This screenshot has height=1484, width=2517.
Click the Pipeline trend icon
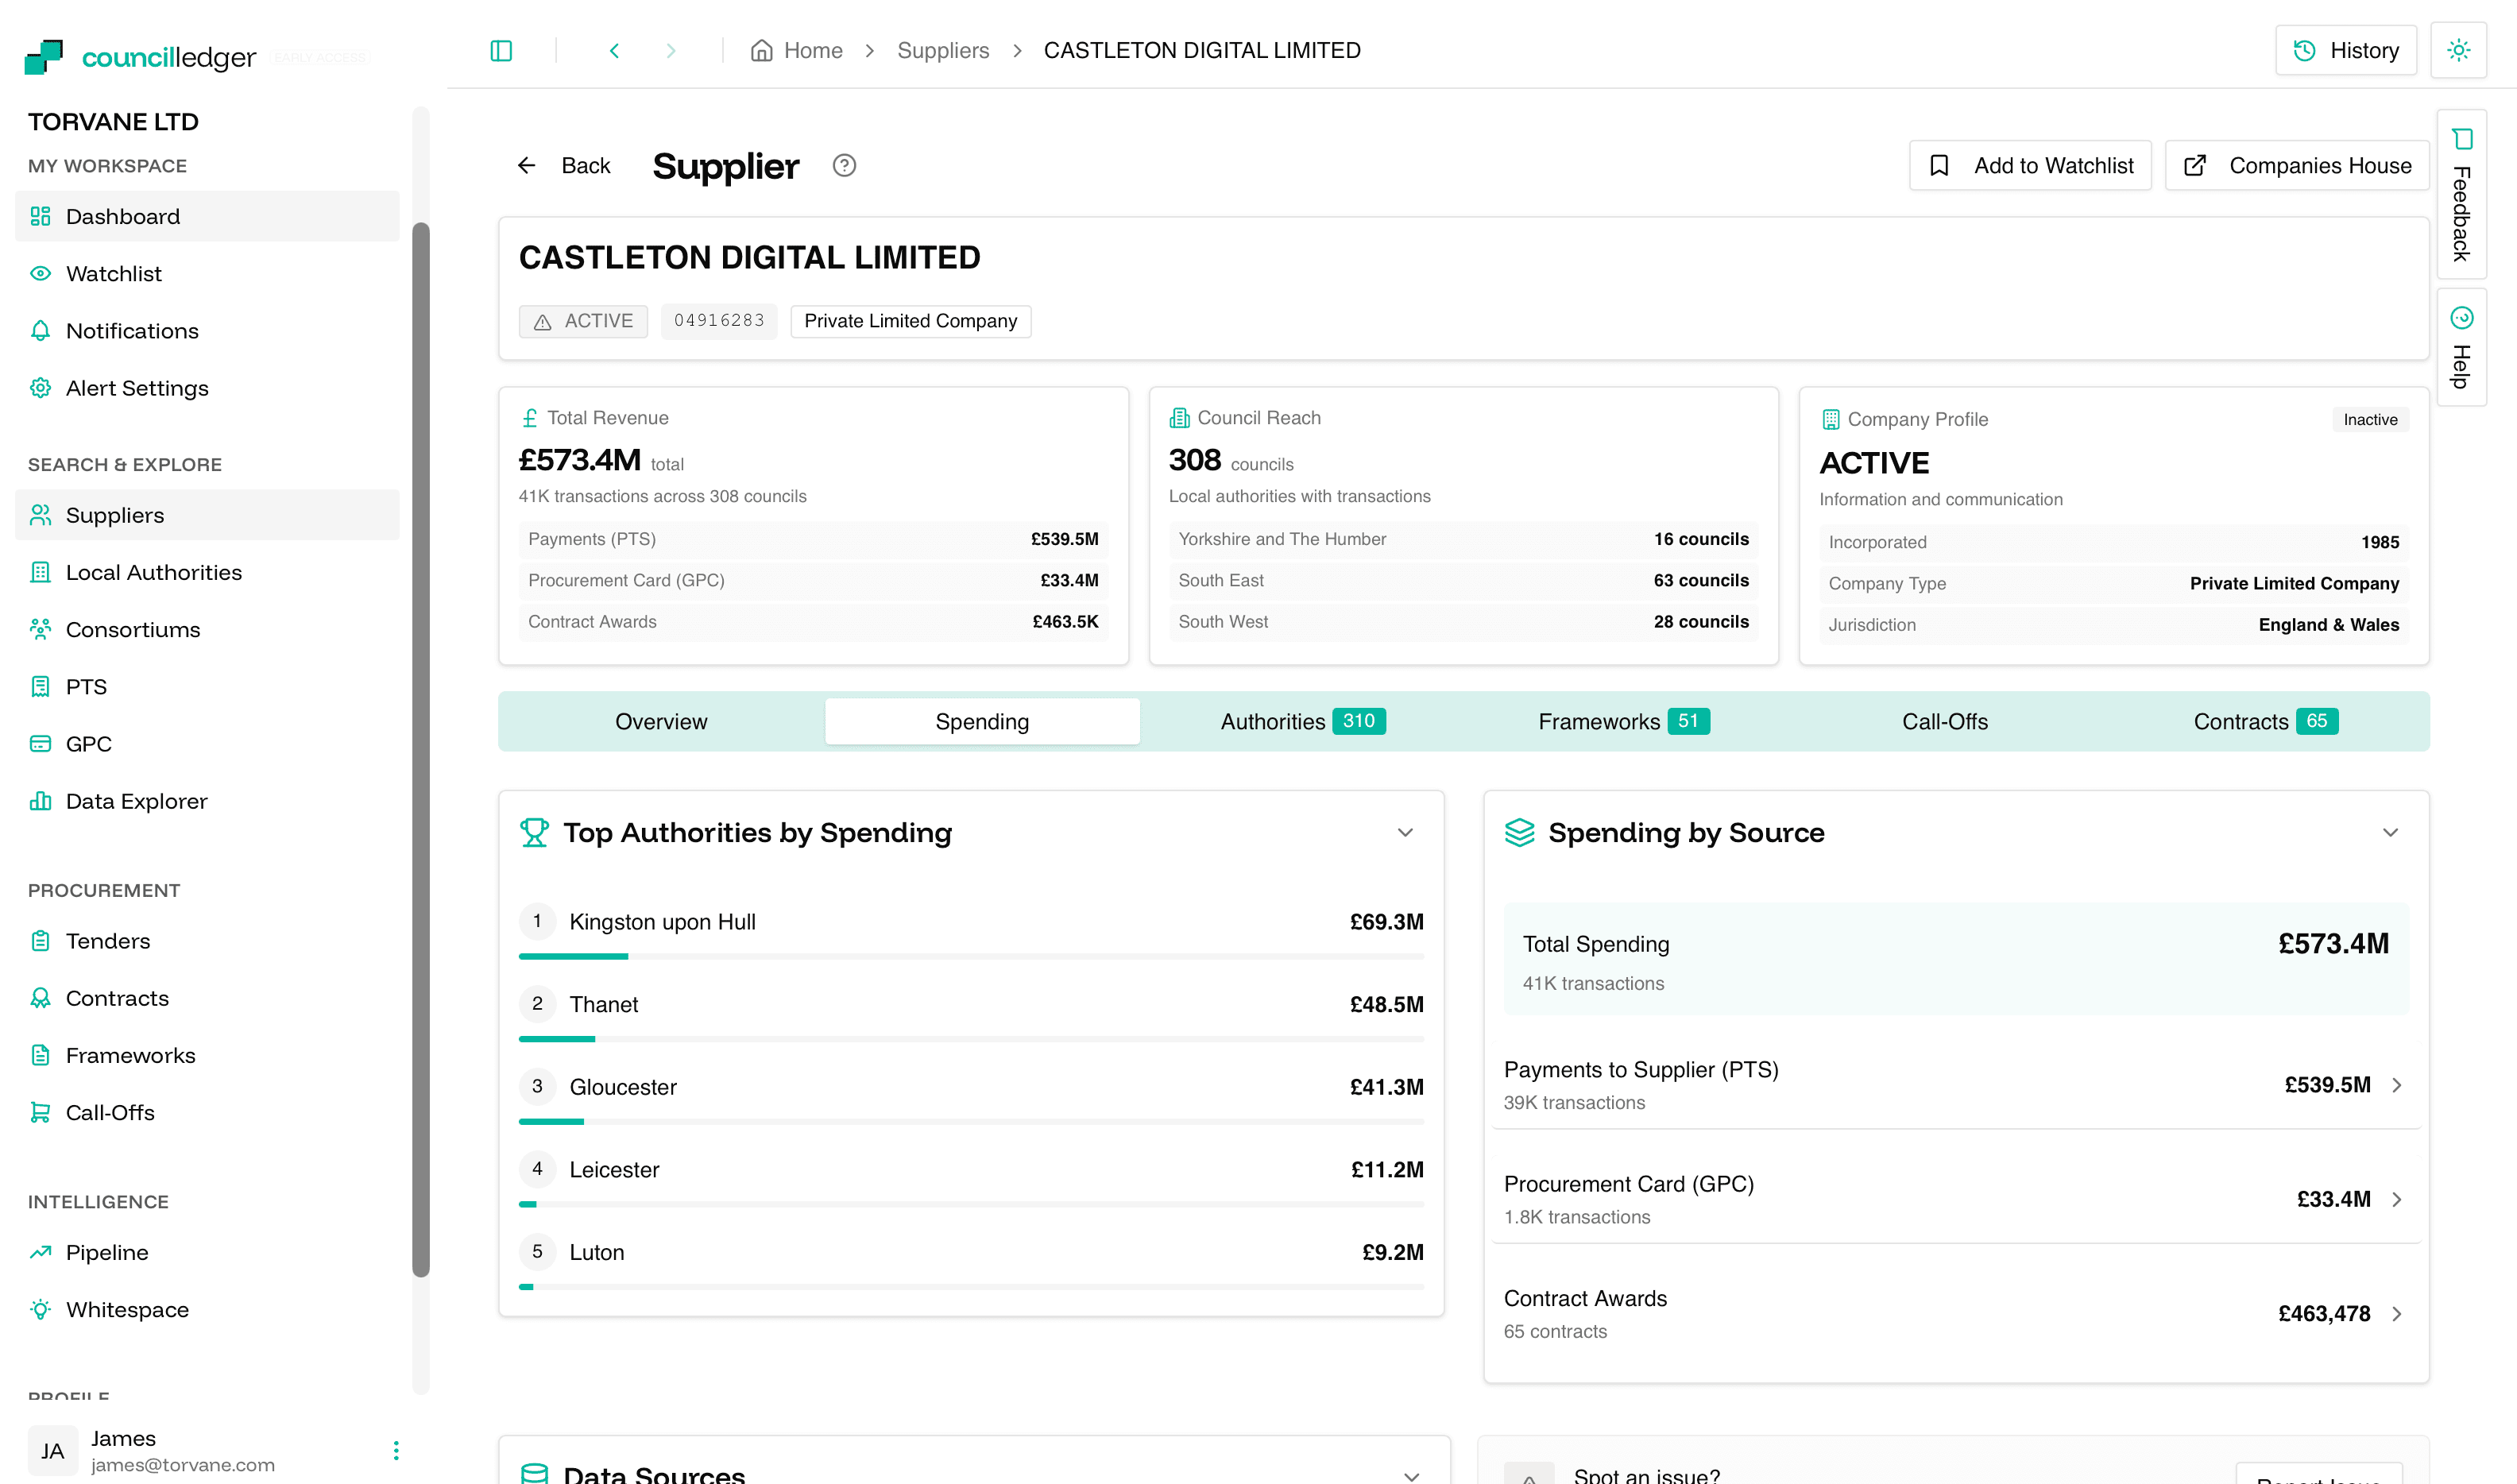pyautogui.click(x=40, y=1252)
